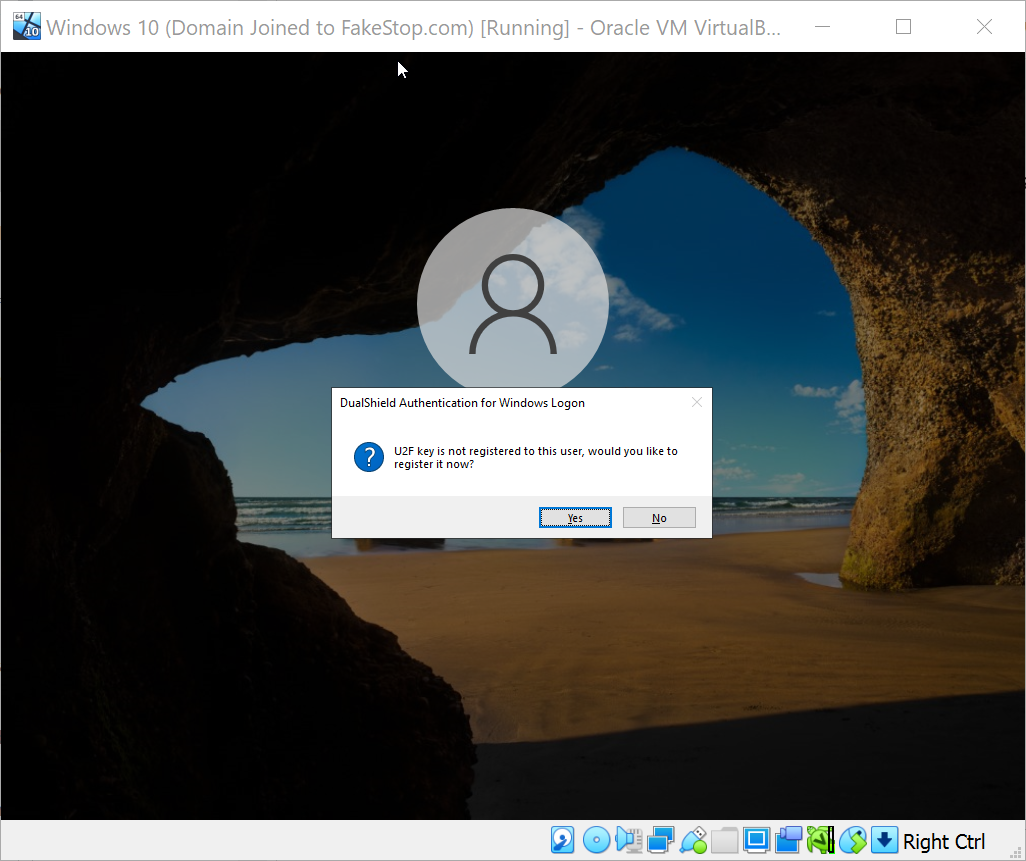The width and height of the screenshot is (1026, 861).
Task: Click the green CPU chip status icon
Action: point(821,841)
